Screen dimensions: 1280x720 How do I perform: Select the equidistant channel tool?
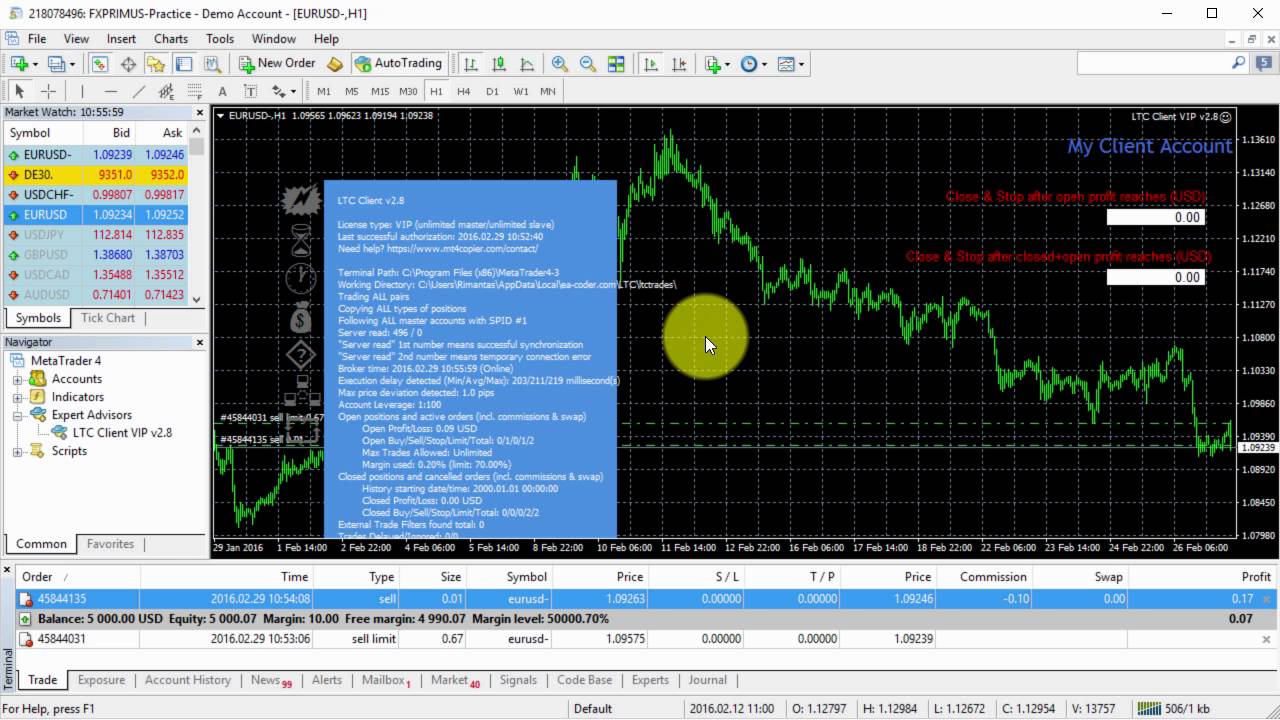166,91
